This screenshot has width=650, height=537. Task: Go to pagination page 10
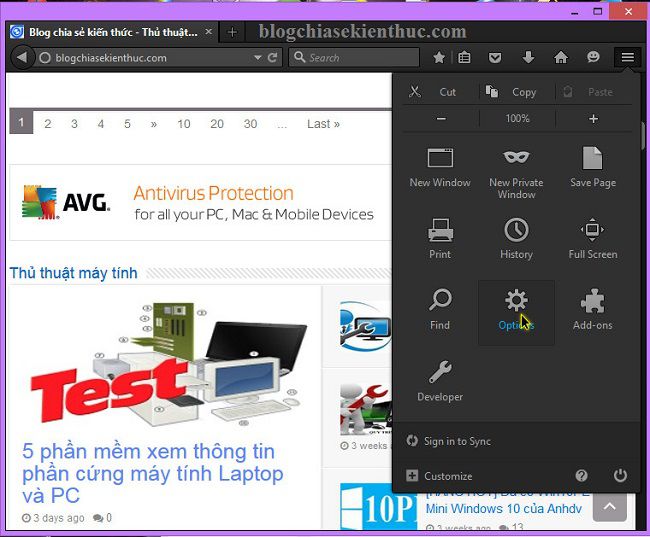[x=184, y=124]
